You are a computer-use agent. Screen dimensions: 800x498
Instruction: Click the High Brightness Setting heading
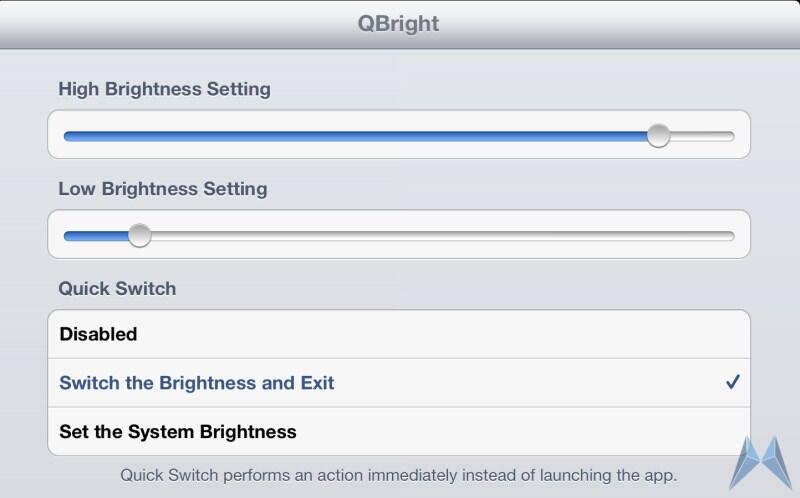164,89
